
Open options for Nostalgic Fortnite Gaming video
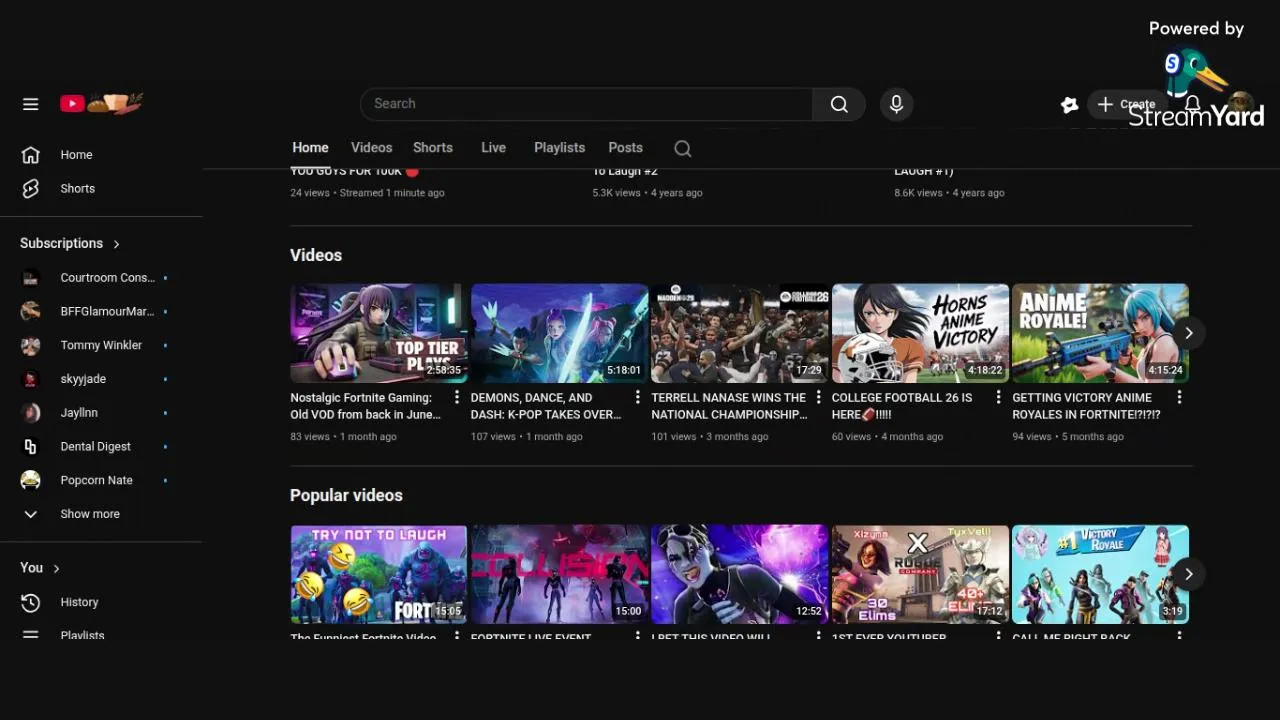click(x=457, y=397)
